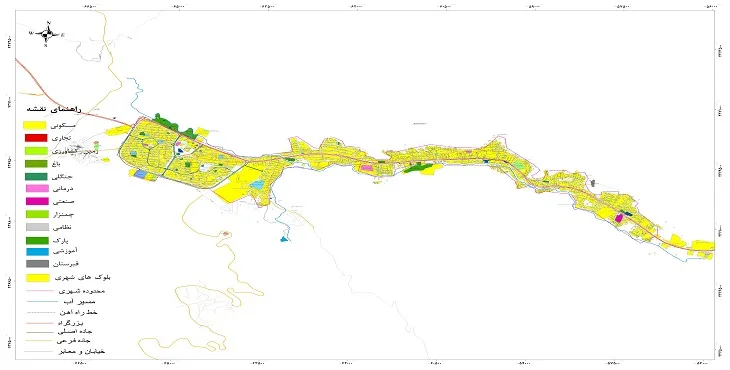
Task: Click the pink medical parcel in map center
Action: pyautogui.click(x=367, y=168)
